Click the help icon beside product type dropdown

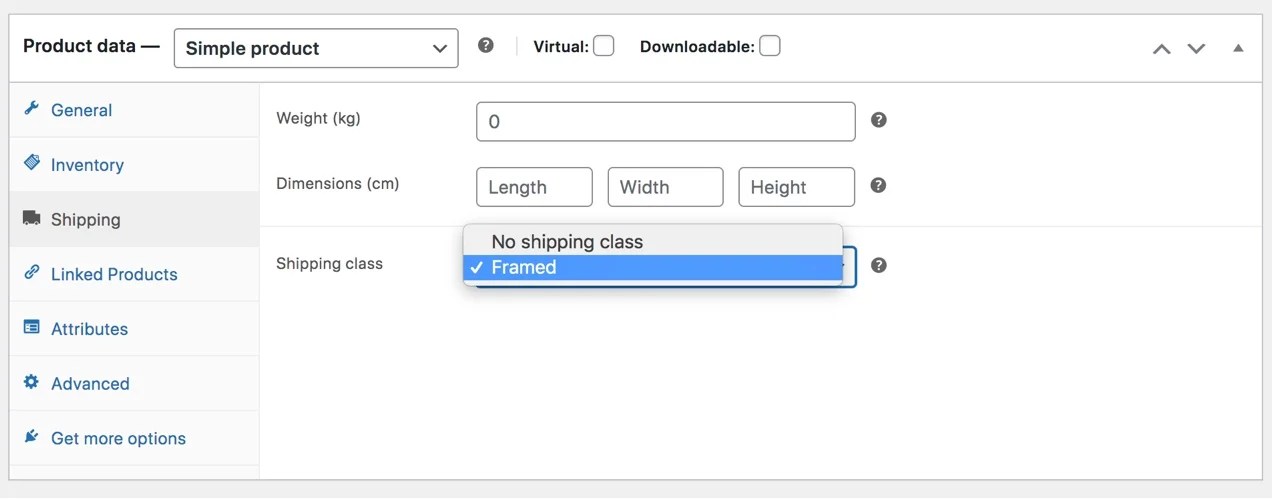tap(486, 46)
